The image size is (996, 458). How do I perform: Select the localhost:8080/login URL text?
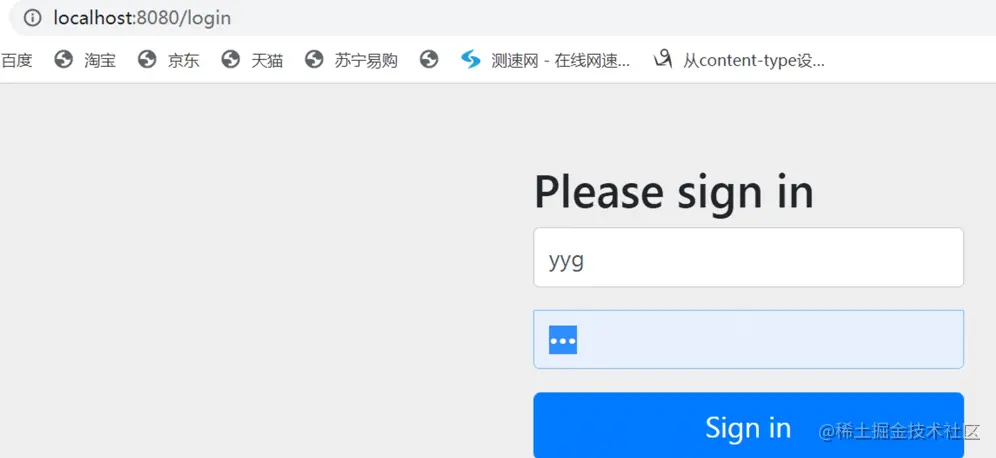pos(142,18)
